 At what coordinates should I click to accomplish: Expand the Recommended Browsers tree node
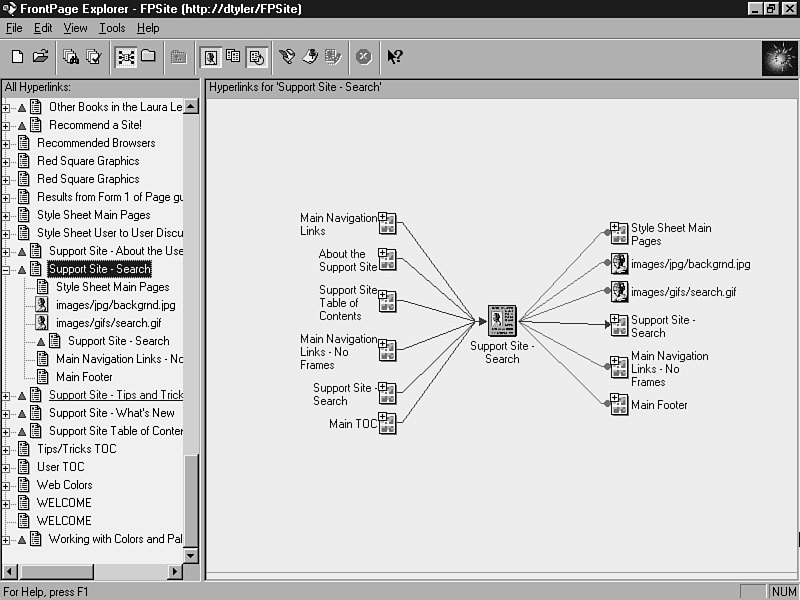pos(7,143)
